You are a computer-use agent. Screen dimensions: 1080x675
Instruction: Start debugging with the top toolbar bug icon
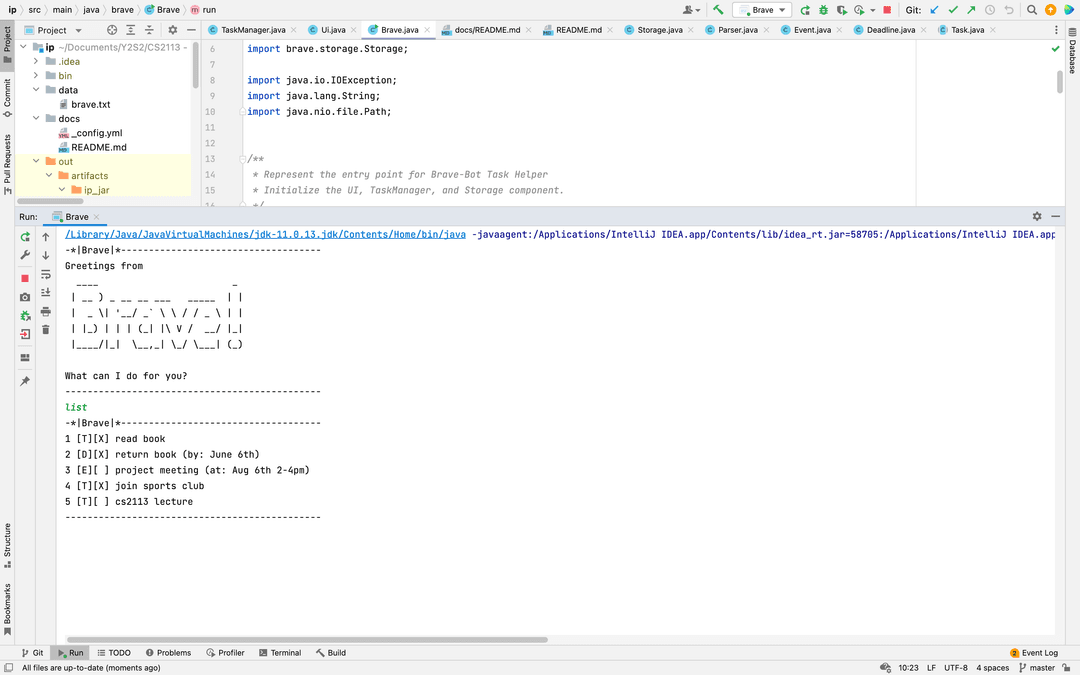pos(823,10)
